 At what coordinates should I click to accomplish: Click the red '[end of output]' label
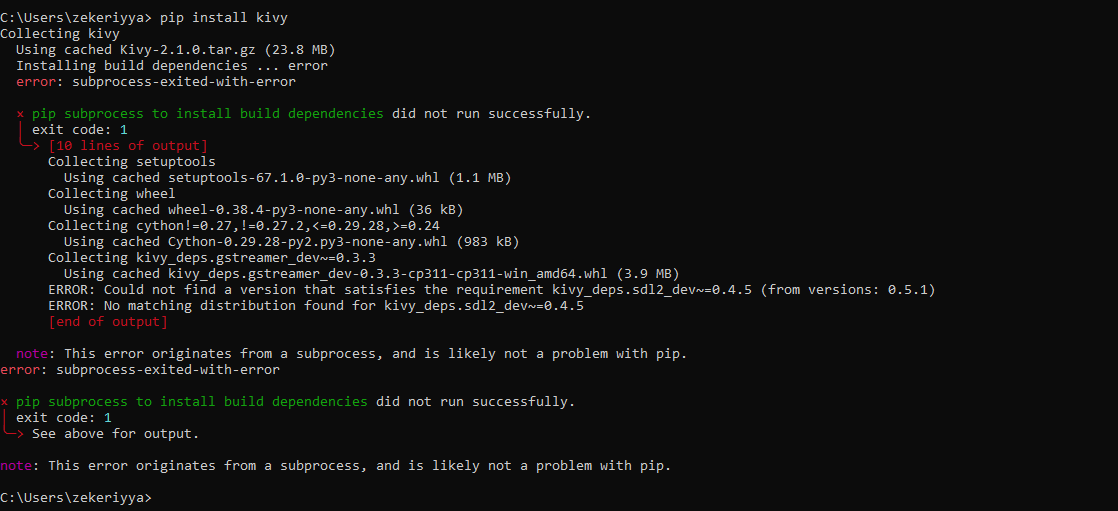point(108,322)
